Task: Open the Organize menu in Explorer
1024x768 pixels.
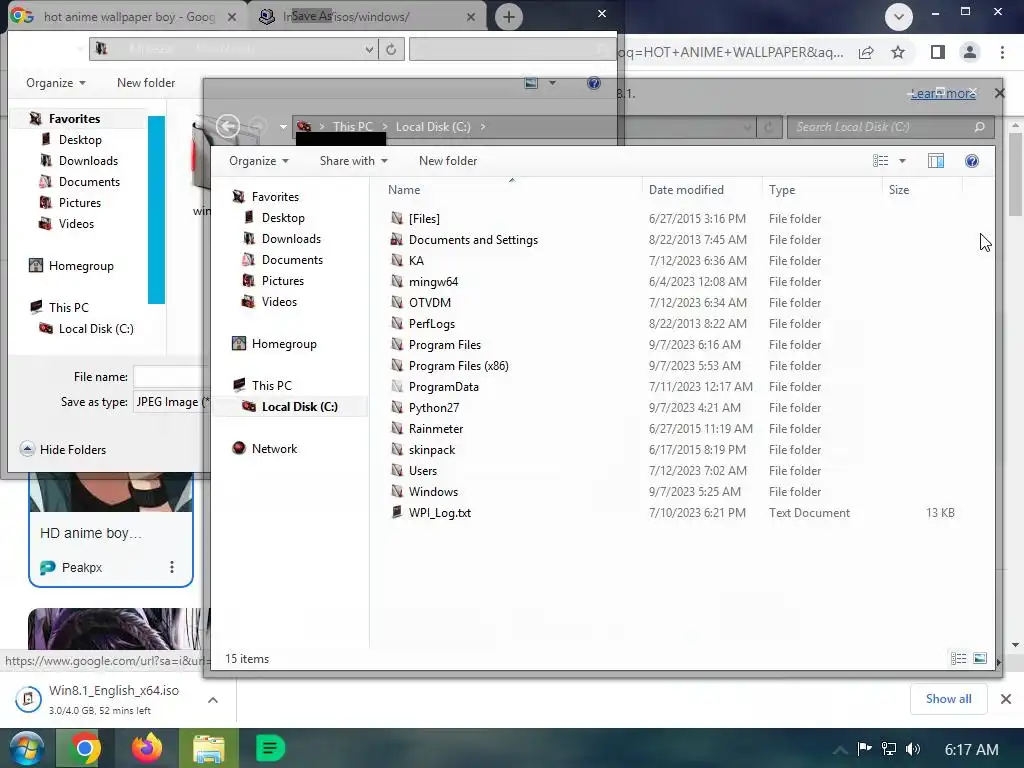Action: tap(259, 161)
